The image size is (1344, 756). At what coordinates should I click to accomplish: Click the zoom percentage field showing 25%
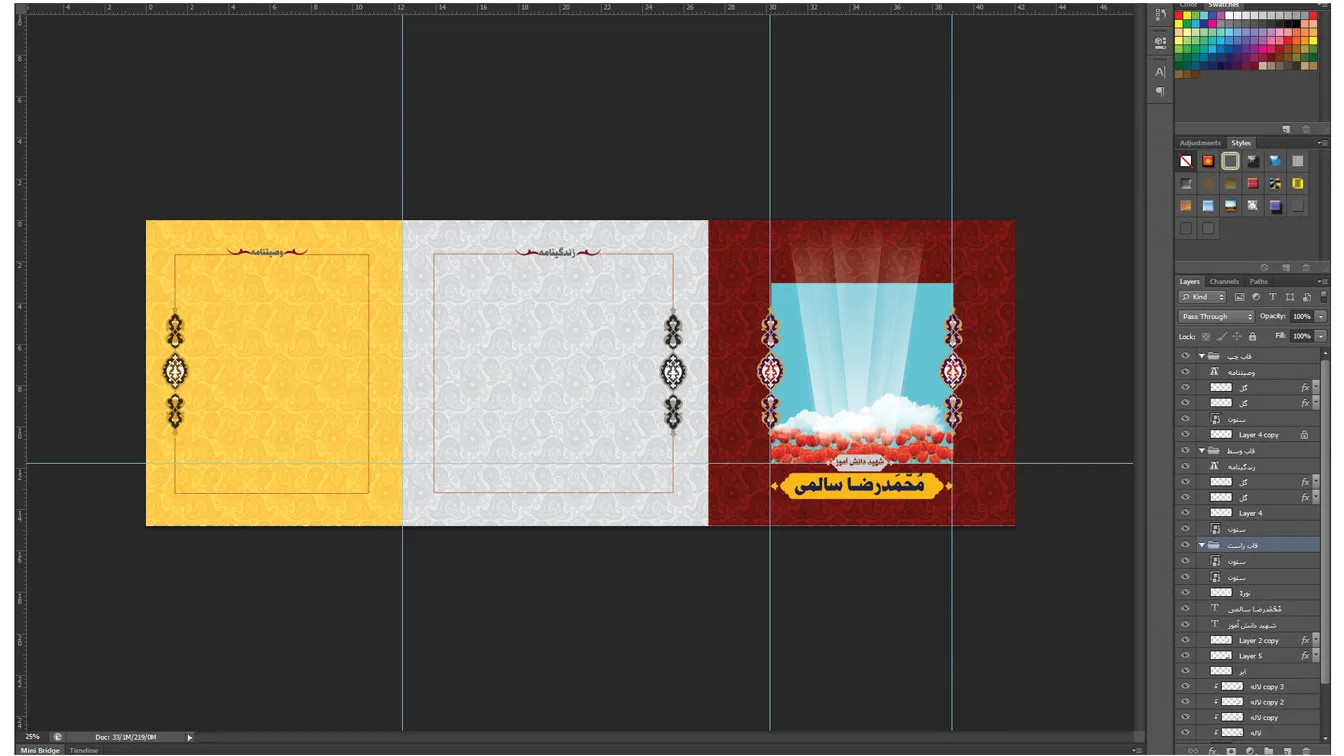point(33,737)
